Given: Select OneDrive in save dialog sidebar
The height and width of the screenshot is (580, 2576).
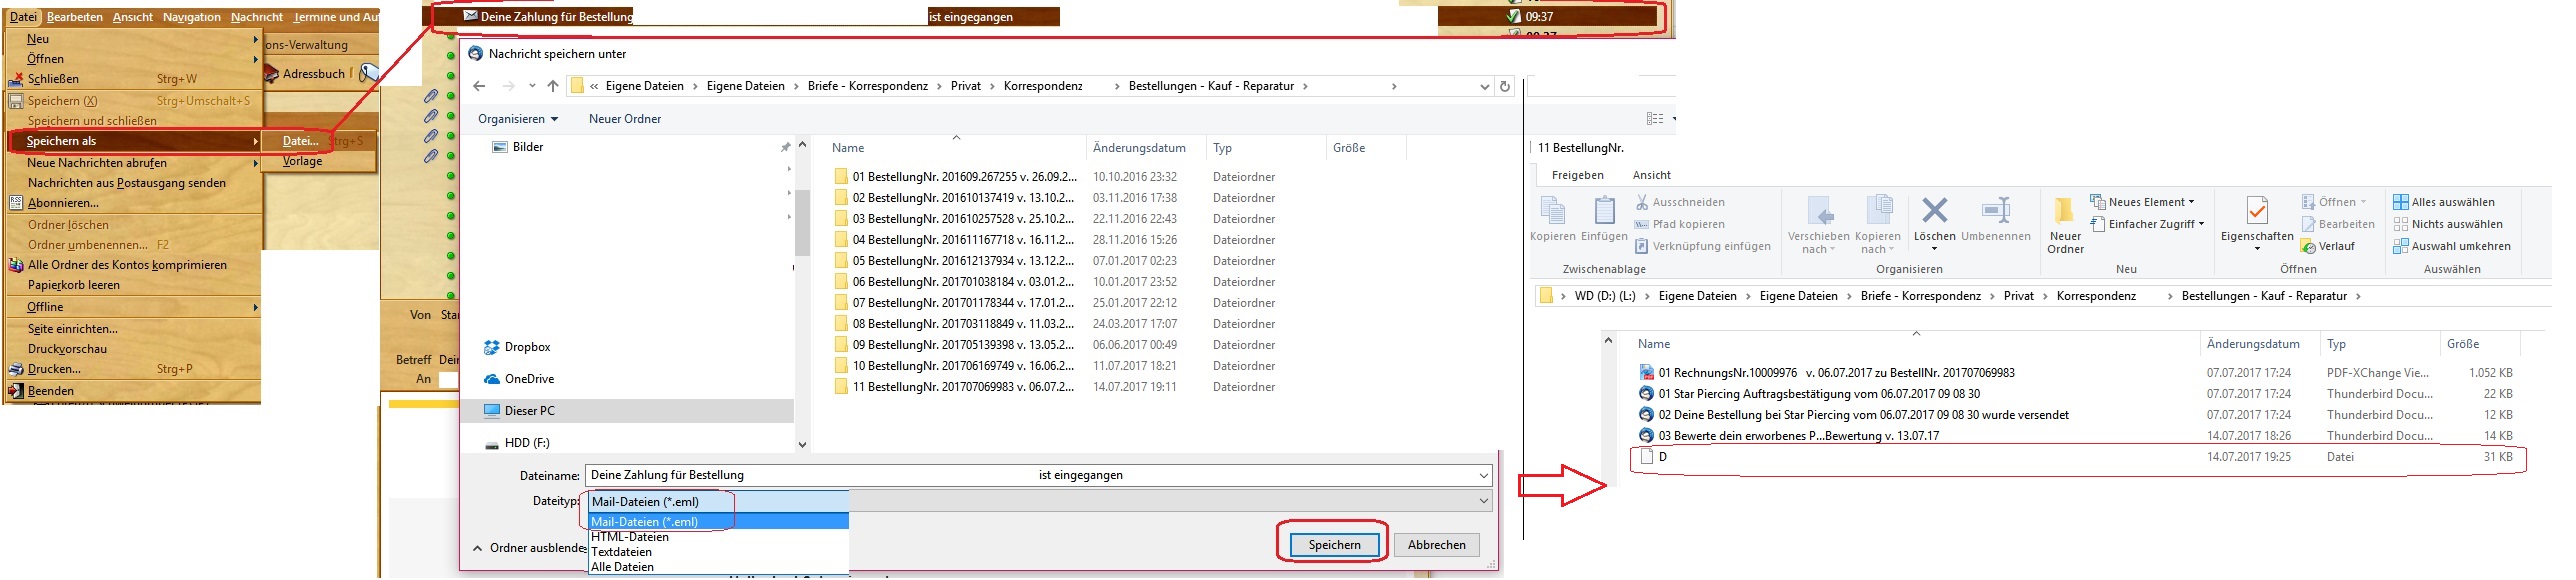Looking at the screenshot, I should pos(520,379).
